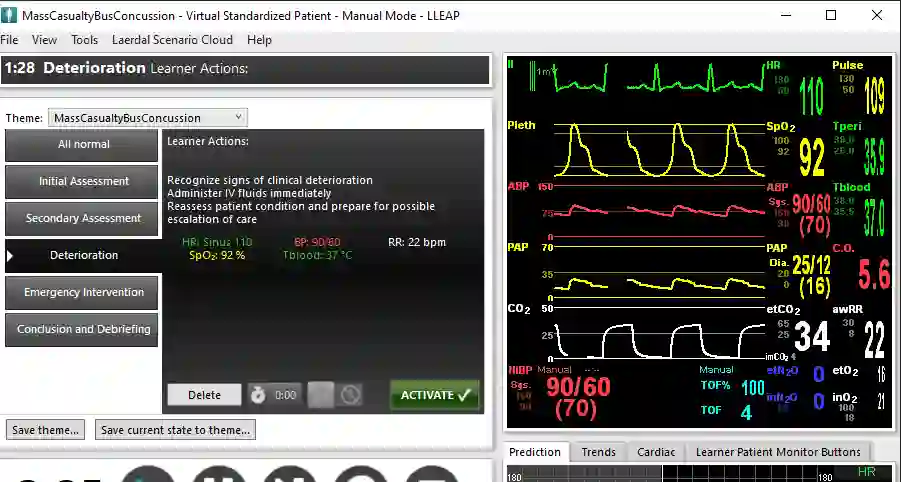Click the white CO2 capnography waveform
This screenshot has width=901, height=482.
pyautogui.click(x=659, y=340)
